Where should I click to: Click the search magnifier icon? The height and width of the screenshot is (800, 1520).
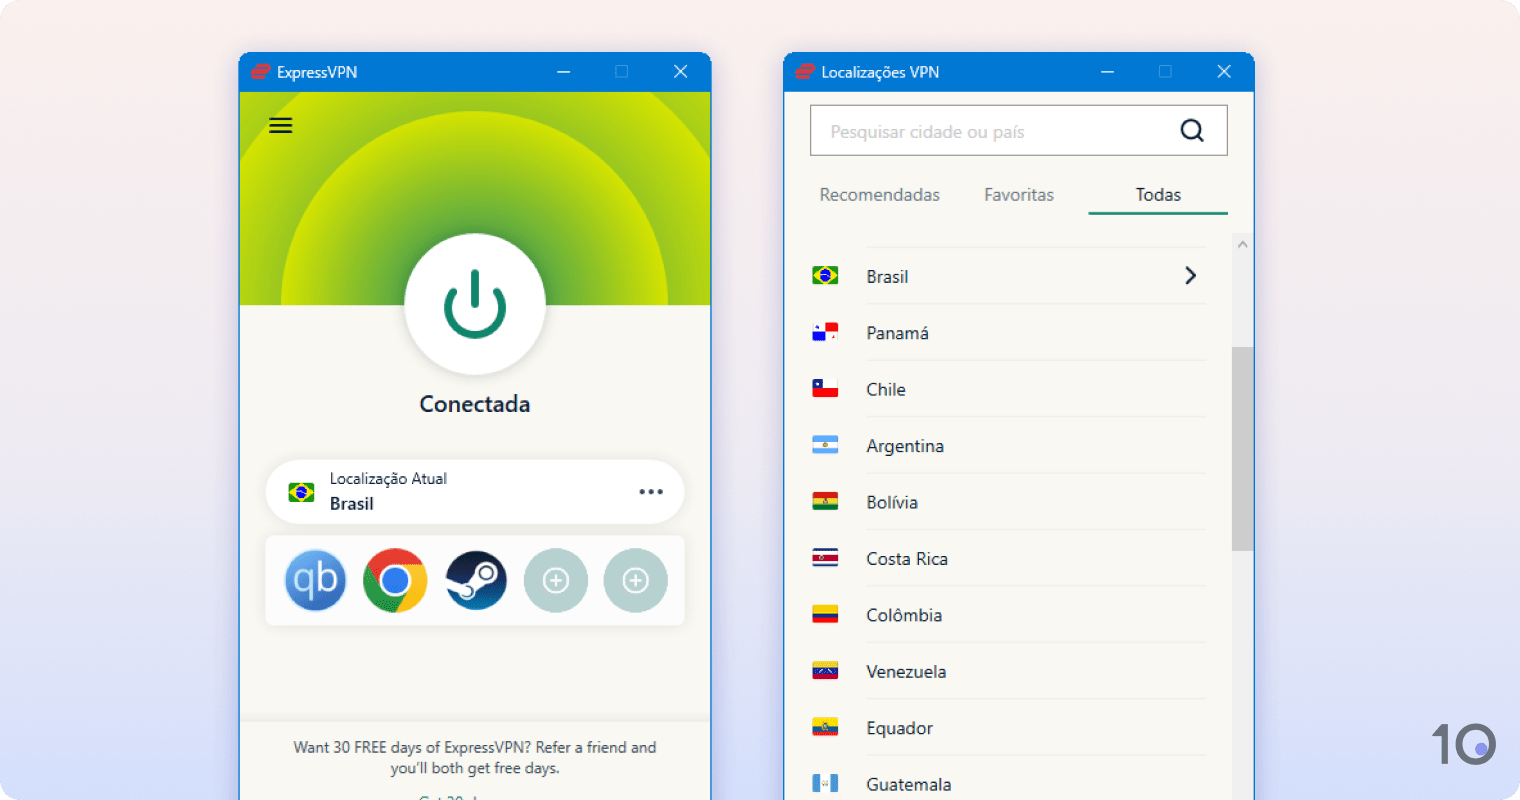pyautogui.click(x=1191, y=130)
